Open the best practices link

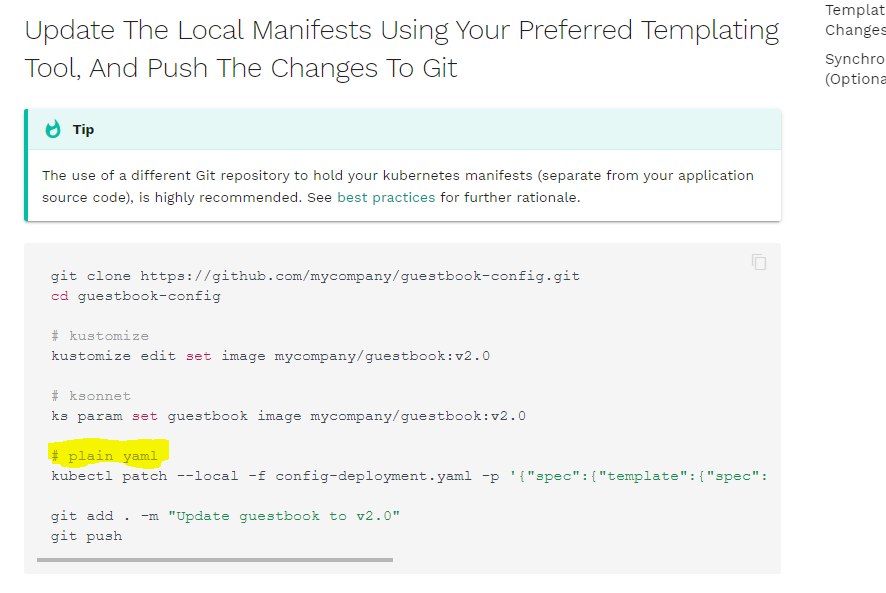tap(386, 197)
